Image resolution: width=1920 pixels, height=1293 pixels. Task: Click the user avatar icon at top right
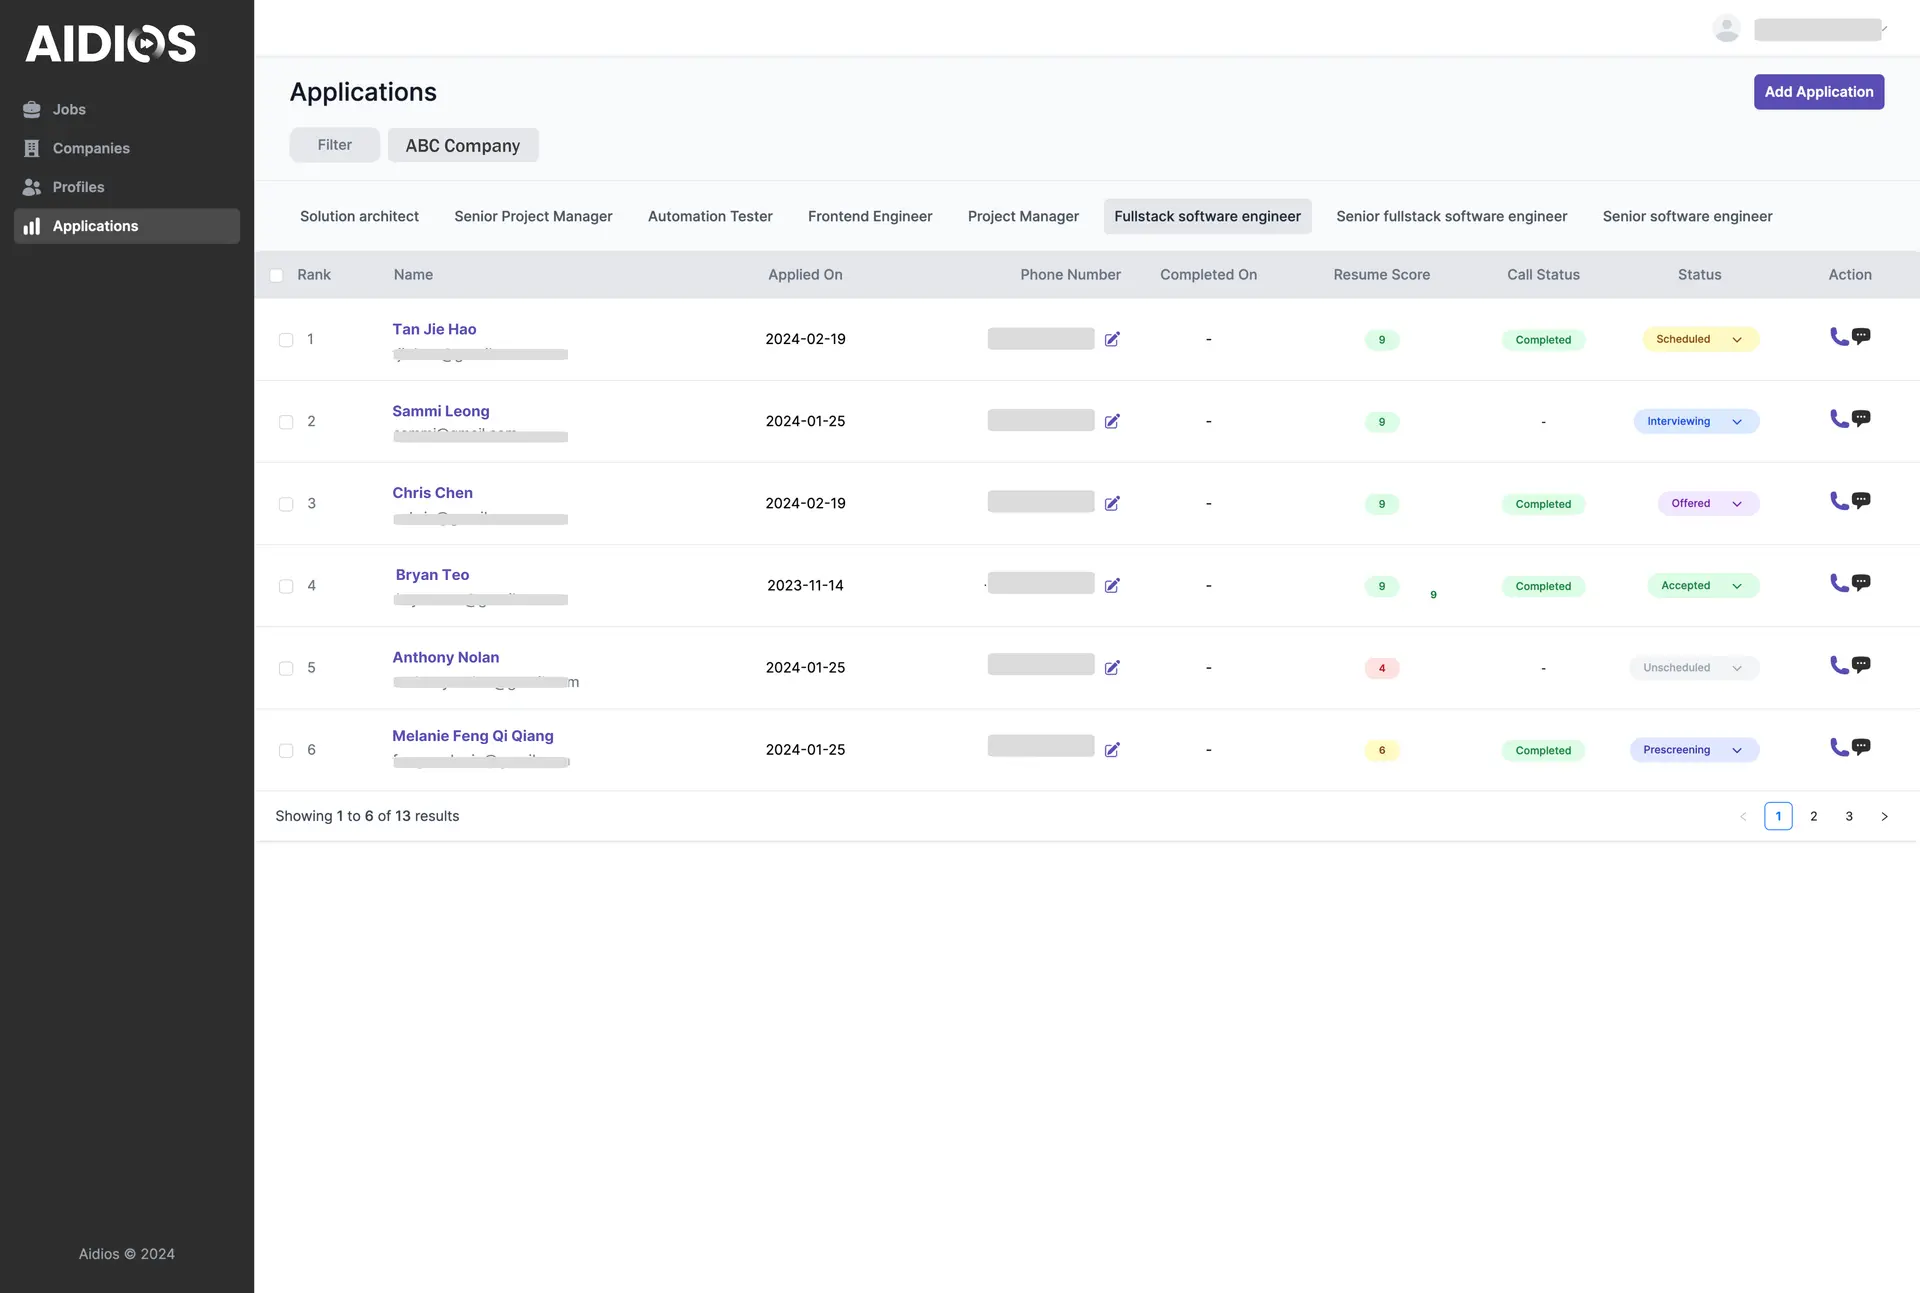1726,29
